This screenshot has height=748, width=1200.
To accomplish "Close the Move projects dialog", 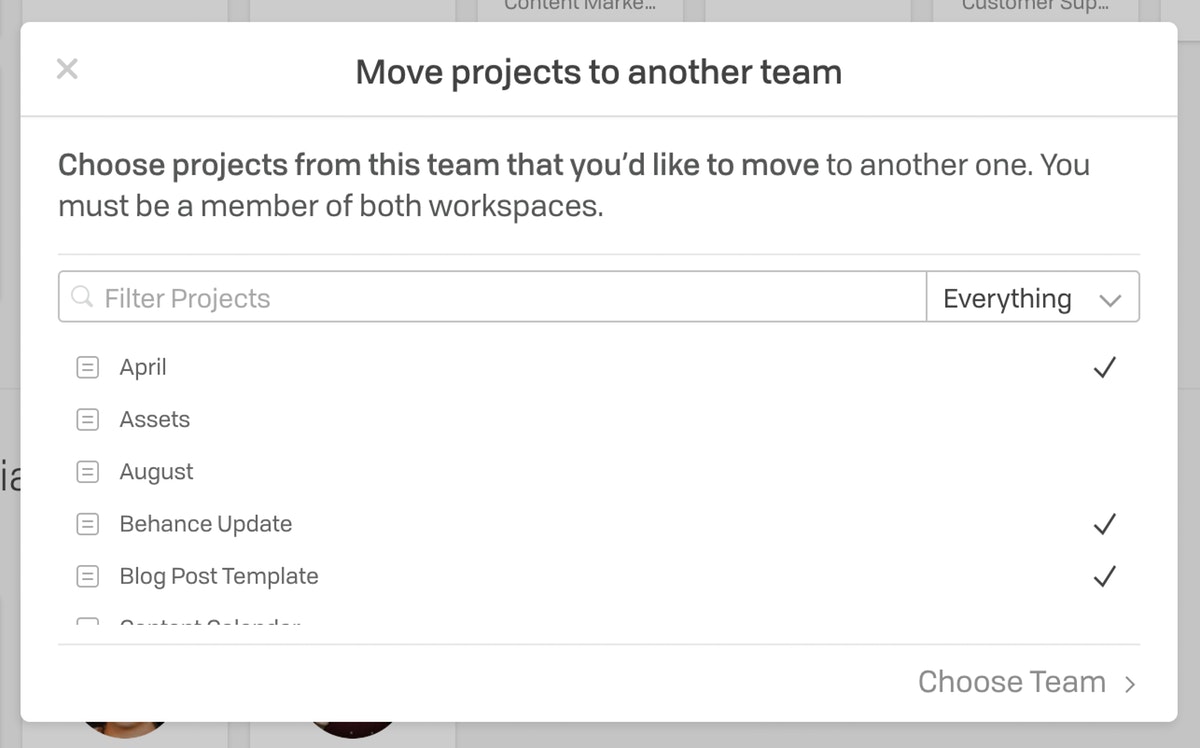I will click(67, 69).
